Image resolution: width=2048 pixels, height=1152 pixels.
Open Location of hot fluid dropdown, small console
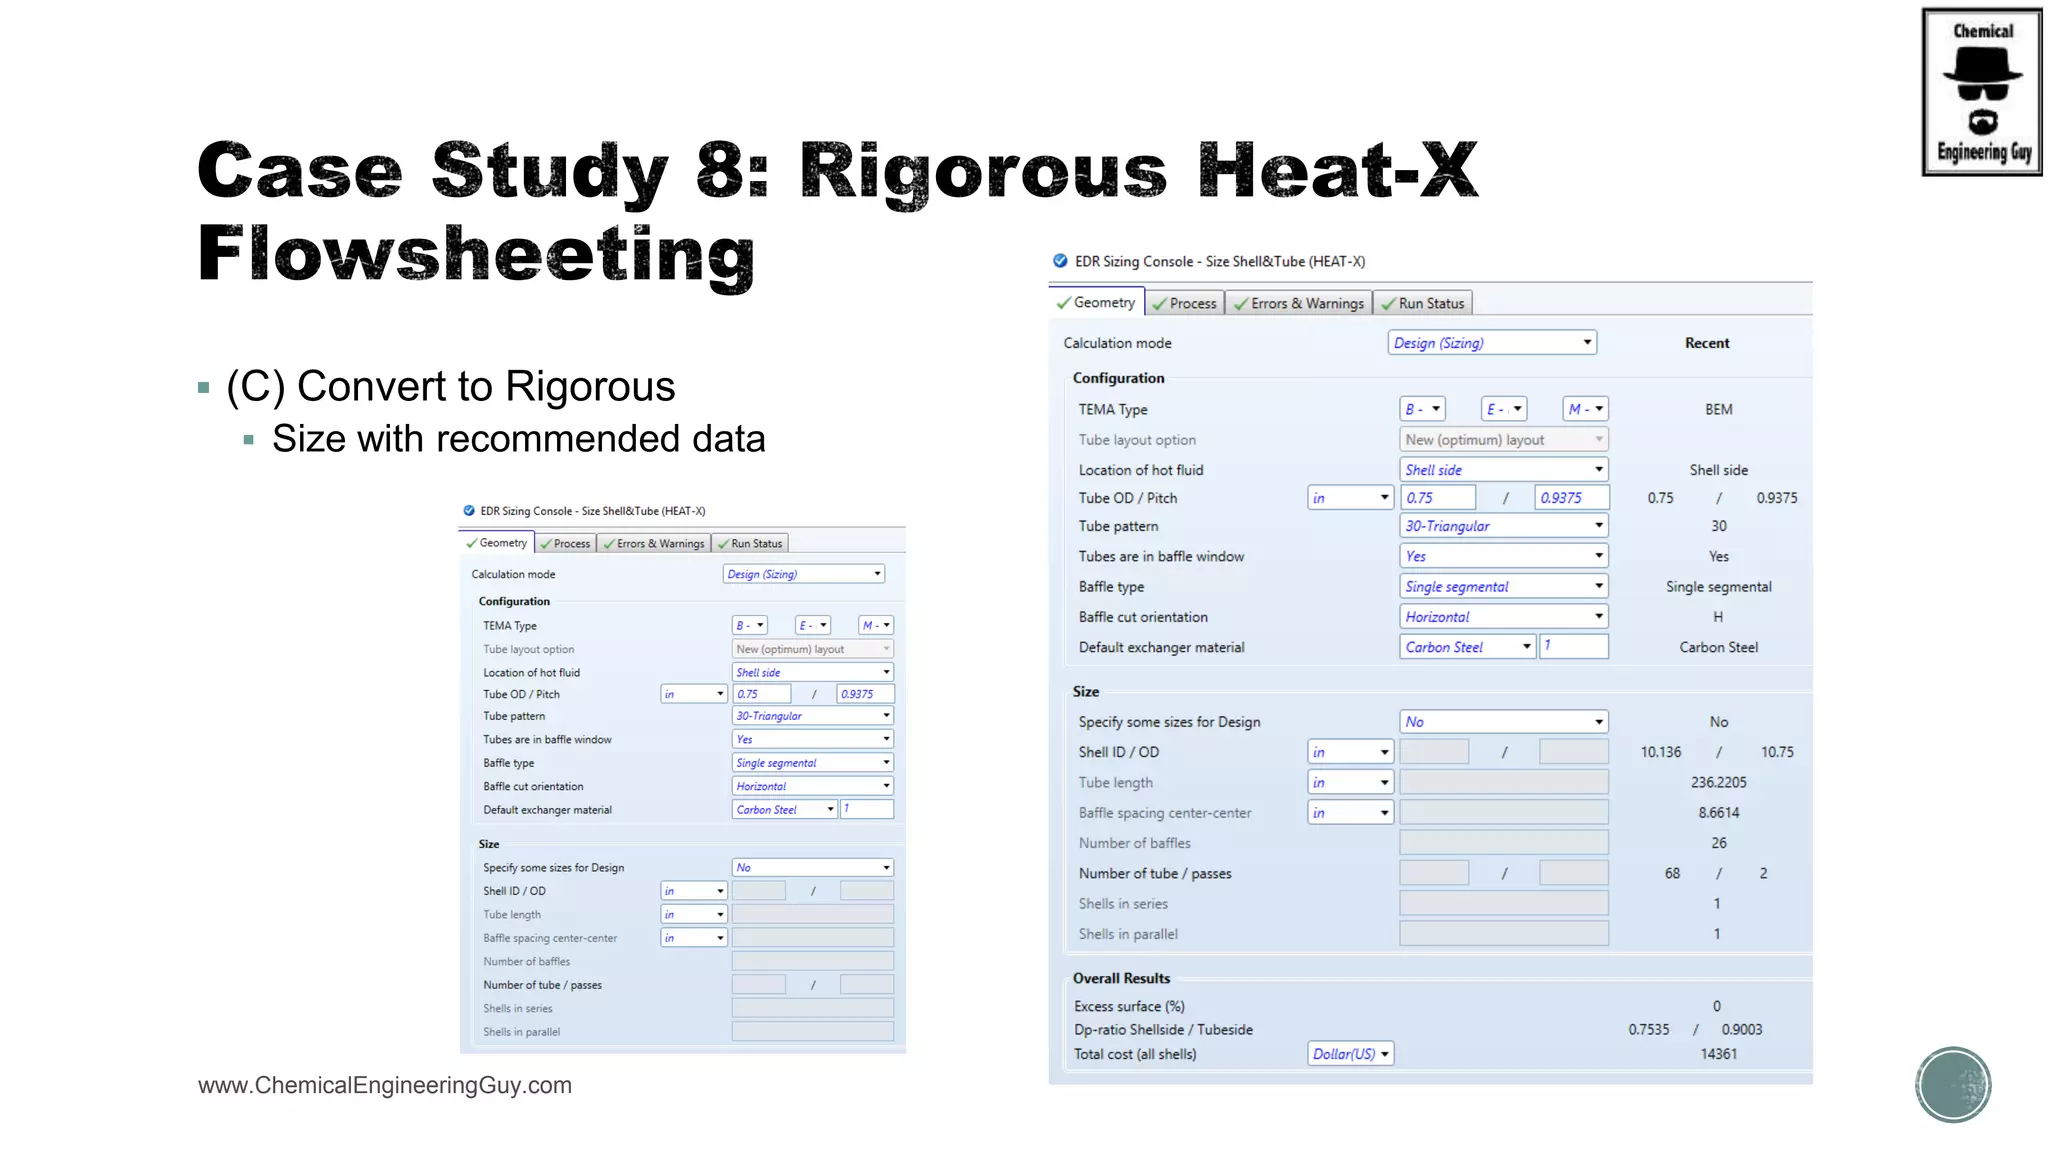(x=813, y=673)
